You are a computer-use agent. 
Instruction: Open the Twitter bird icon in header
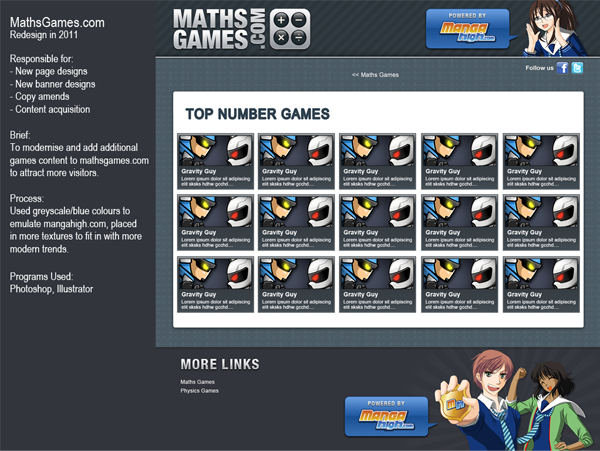click(x=577, y=68)
